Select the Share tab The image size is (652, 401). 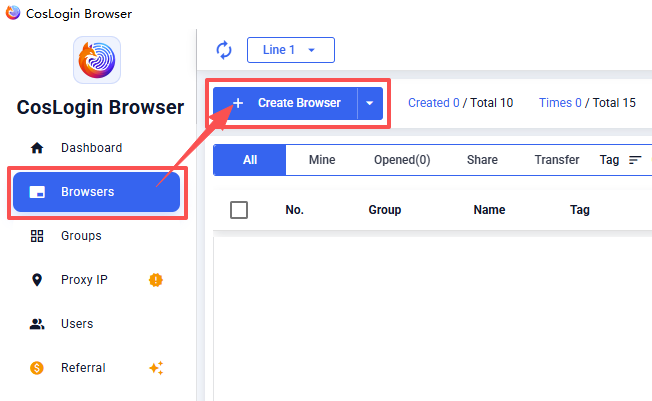pyautogui.click(x=482, y=160)
